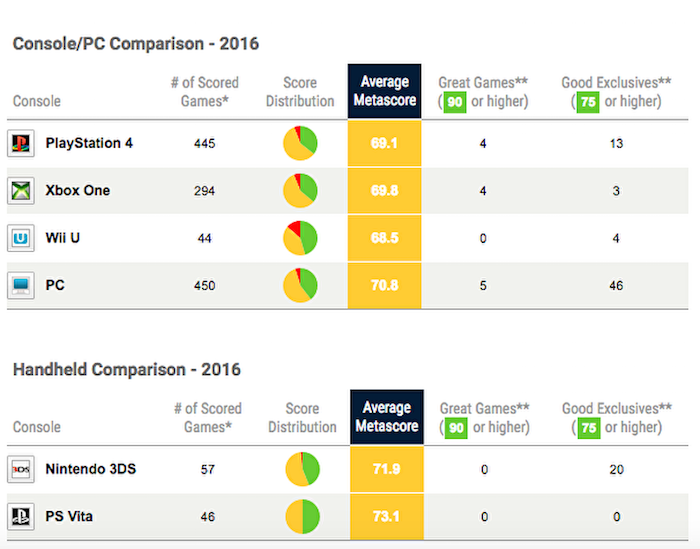Viewport: 700px width, 549px height.
Task: Click the Average Metascore header in console table
Action: click(x=385, y=91)
